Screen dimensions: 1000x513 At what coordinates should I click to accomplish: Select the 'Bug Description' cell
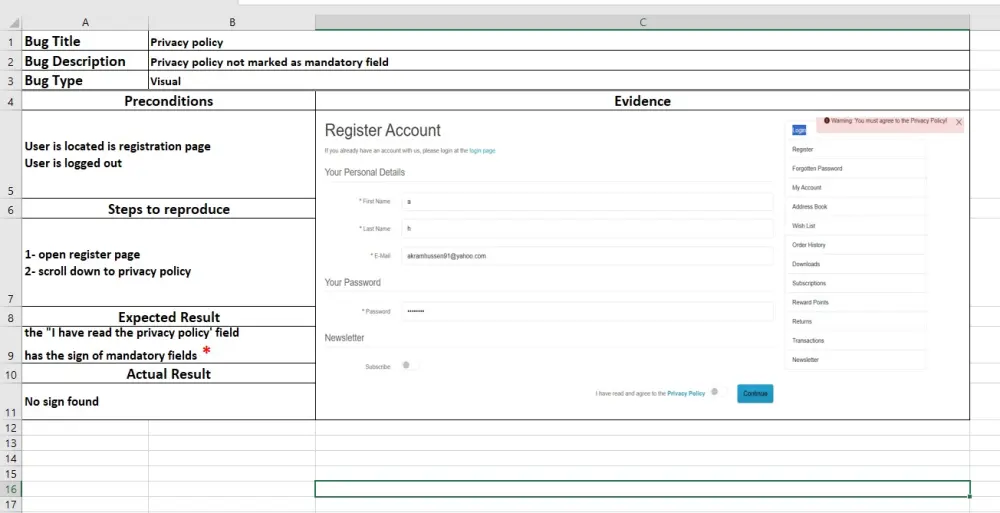click(x=85, y=61)
